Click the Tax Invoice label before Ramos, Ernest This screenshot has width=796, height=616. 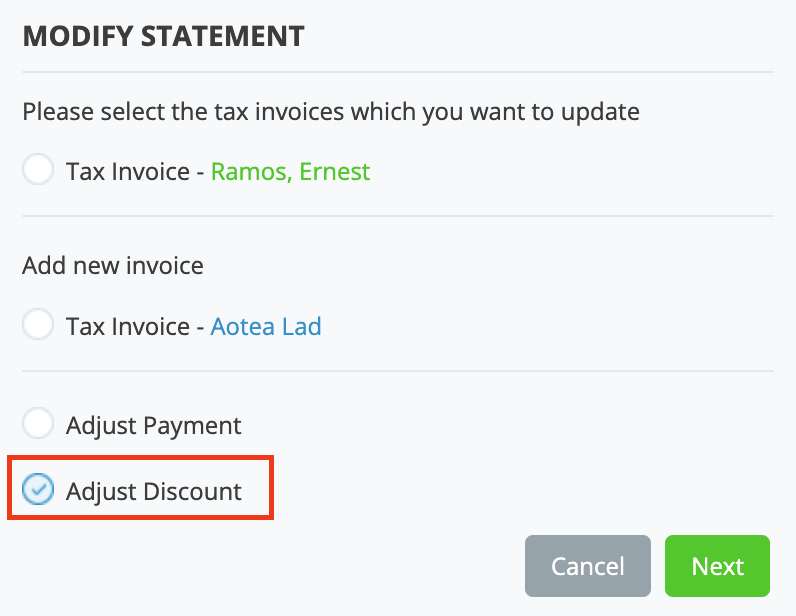(128, 172)
